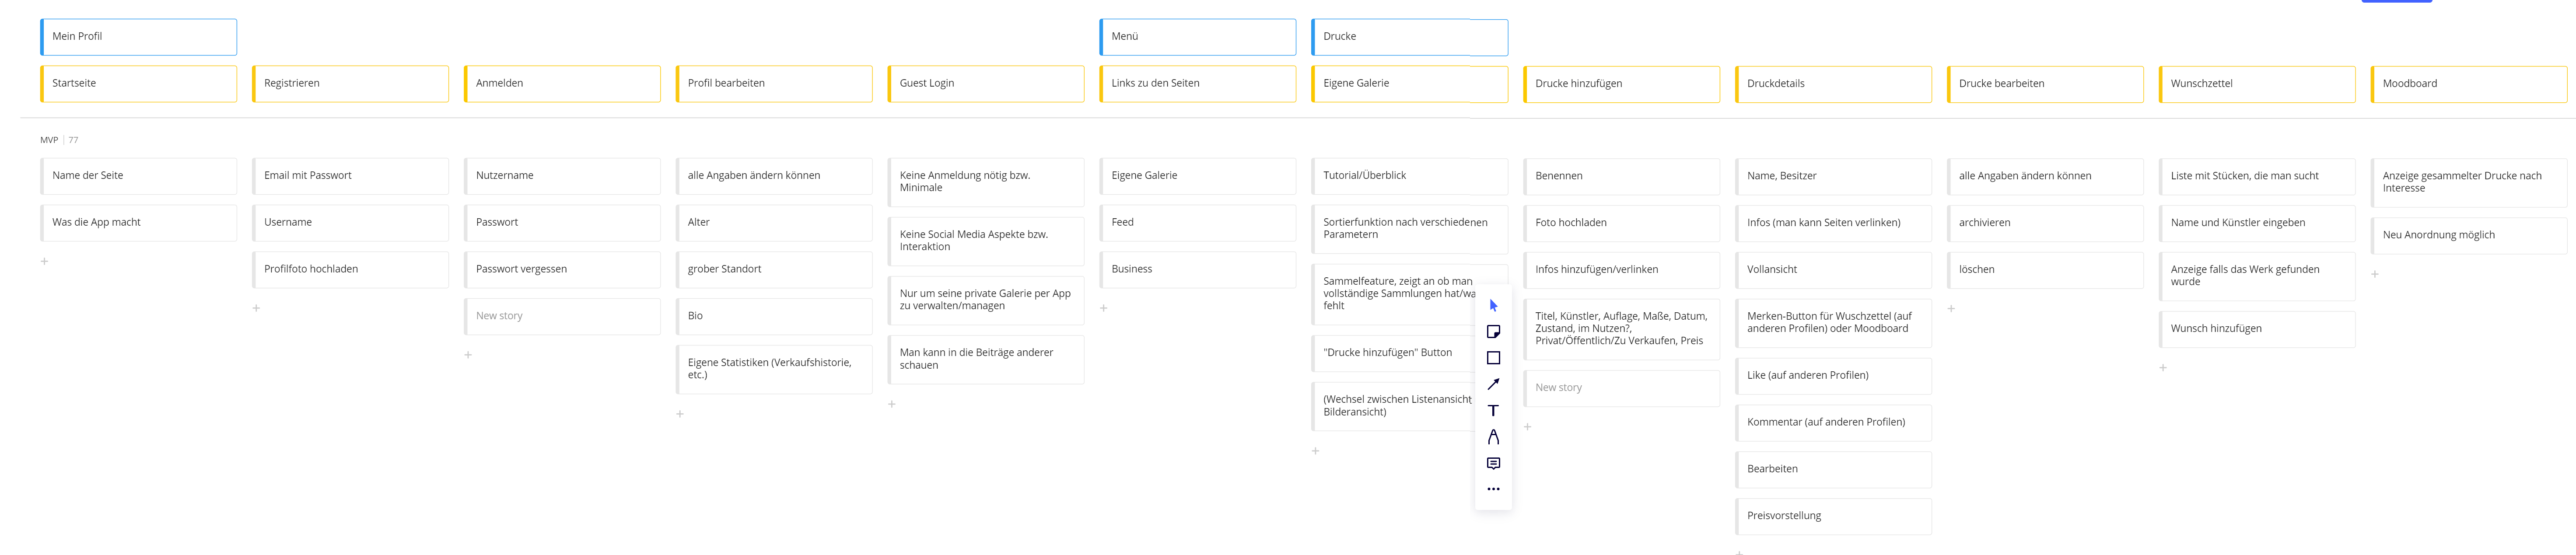Select the Username story card
2576x555 pixels.
(x=350, y=223)
